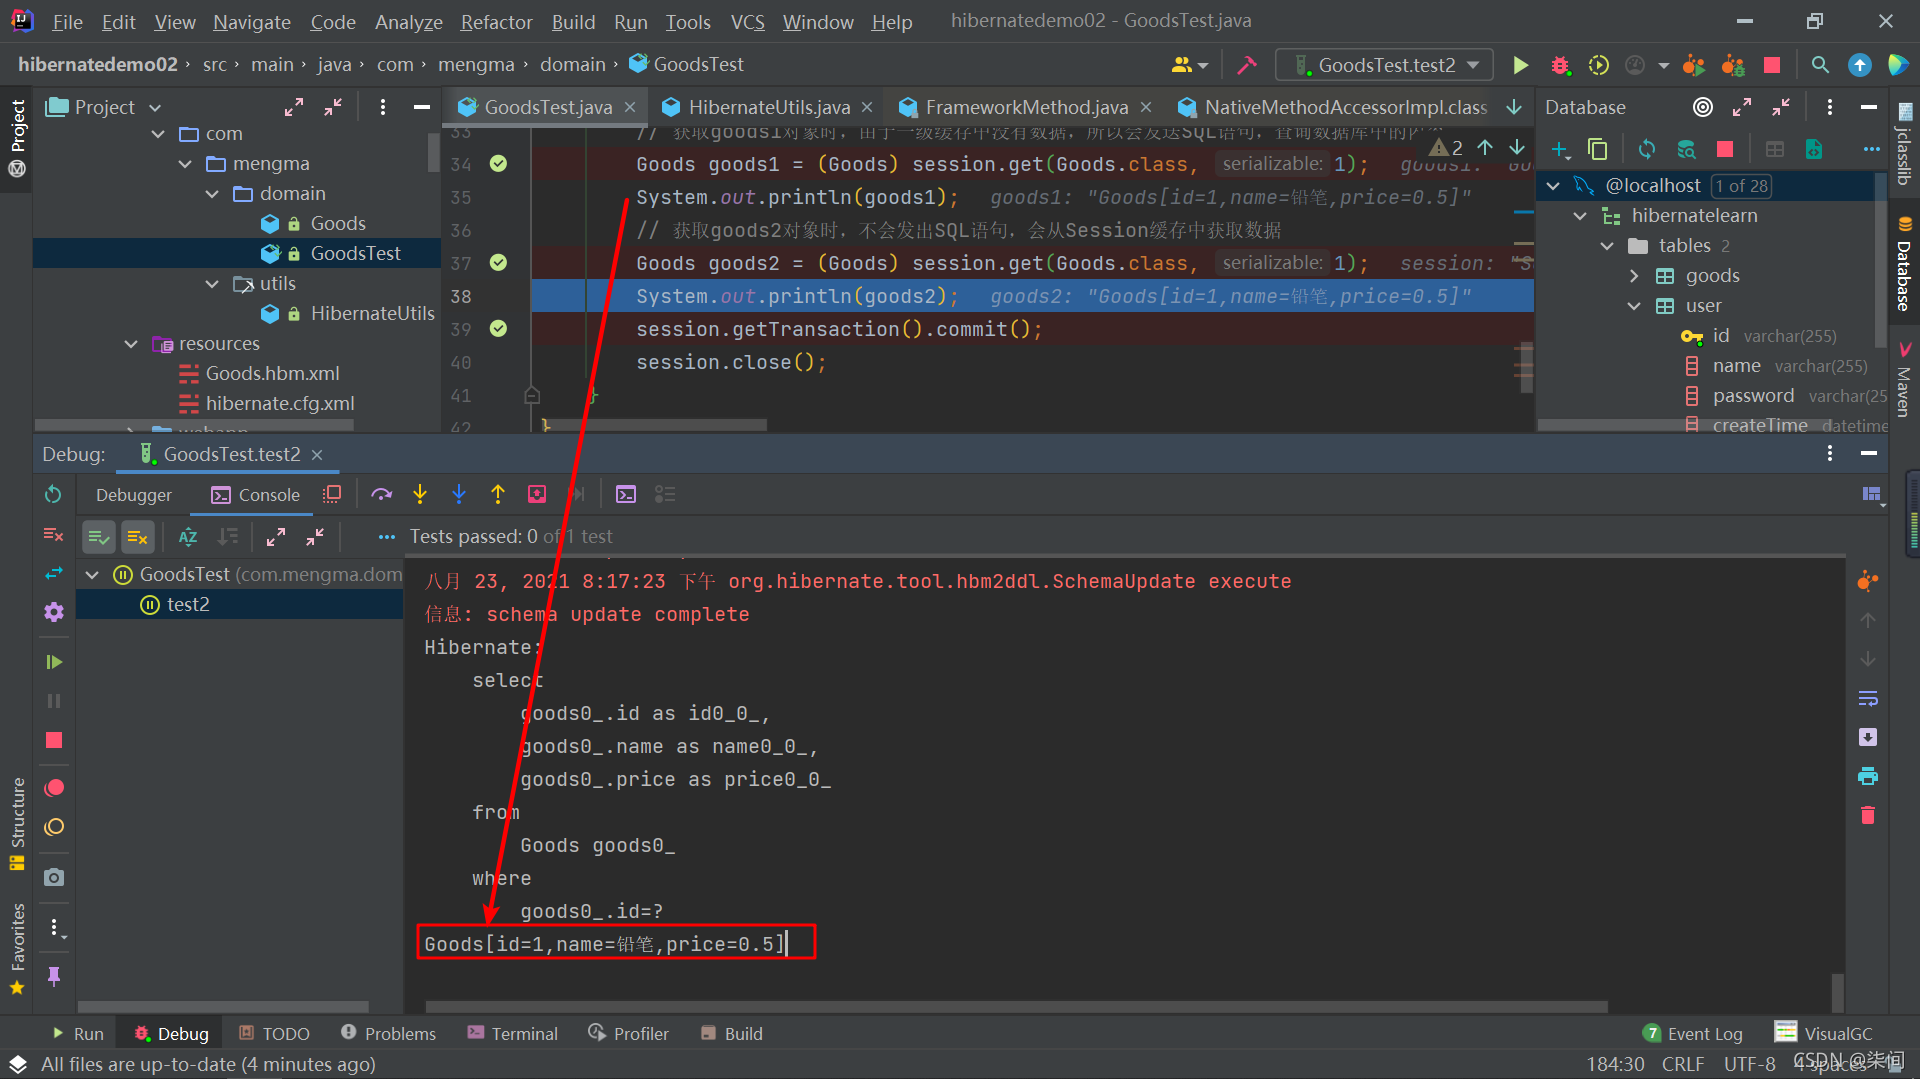Open query console icon in Database panel
Image resolution: width=1920 pixels, height=1079 pixels.
[1814, 150]
